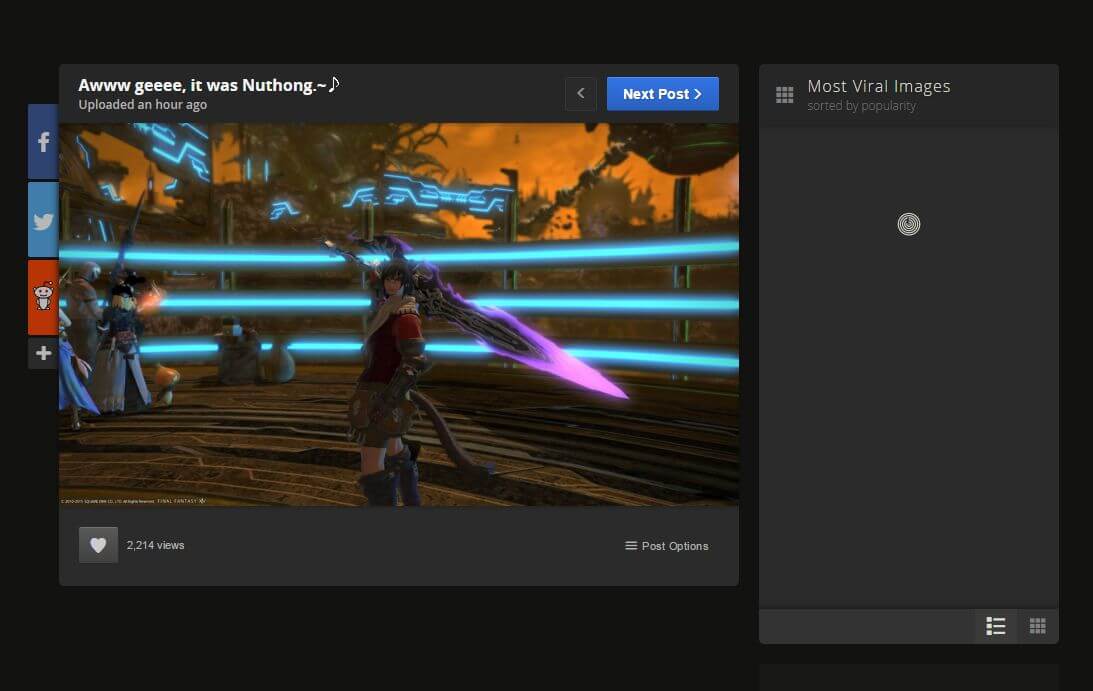1093x691 pixels.
Task: Favorite the post with the heart icon
Action: tap(98, 545)
